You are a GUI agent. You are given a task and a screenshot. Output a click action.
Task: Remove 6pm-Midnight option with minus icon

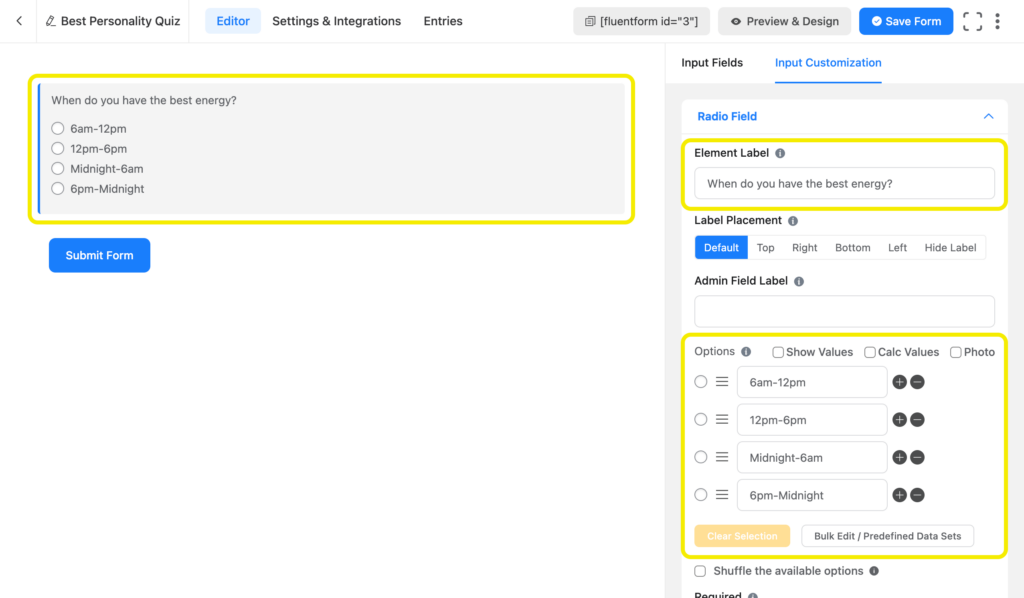pos(917,496)
